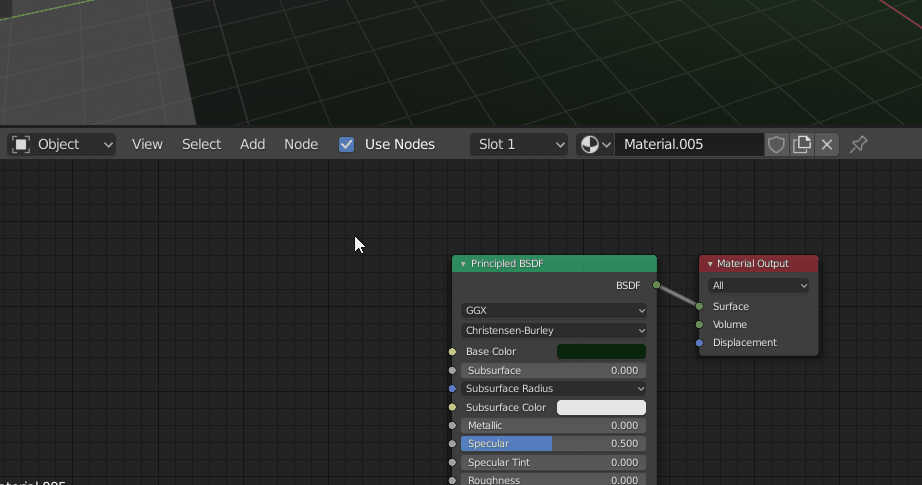Select the Principled BSDF node header
The height and width of the screenshot is (485, 922).
point(554,263)
